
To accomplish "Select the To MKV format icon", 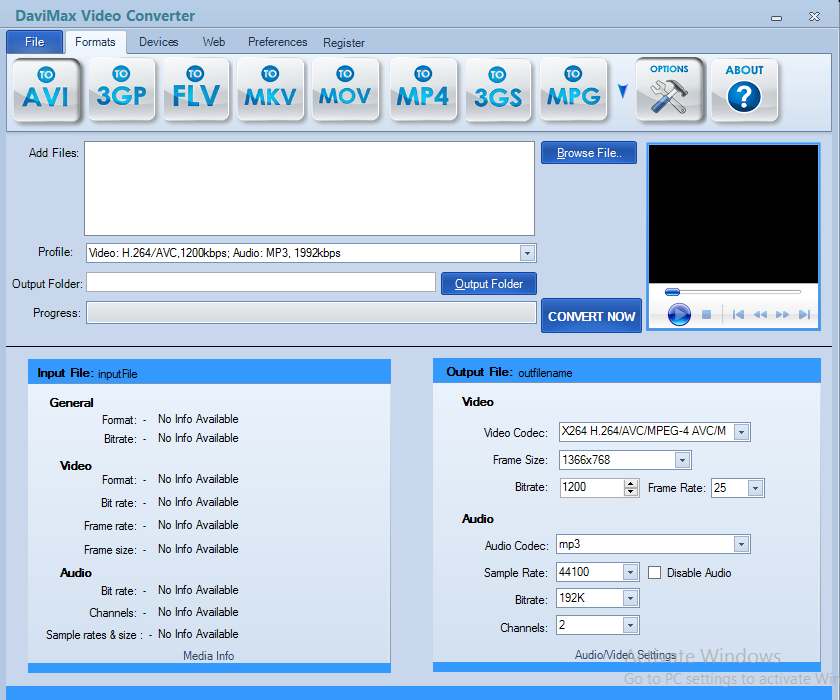I will point(270,90).
